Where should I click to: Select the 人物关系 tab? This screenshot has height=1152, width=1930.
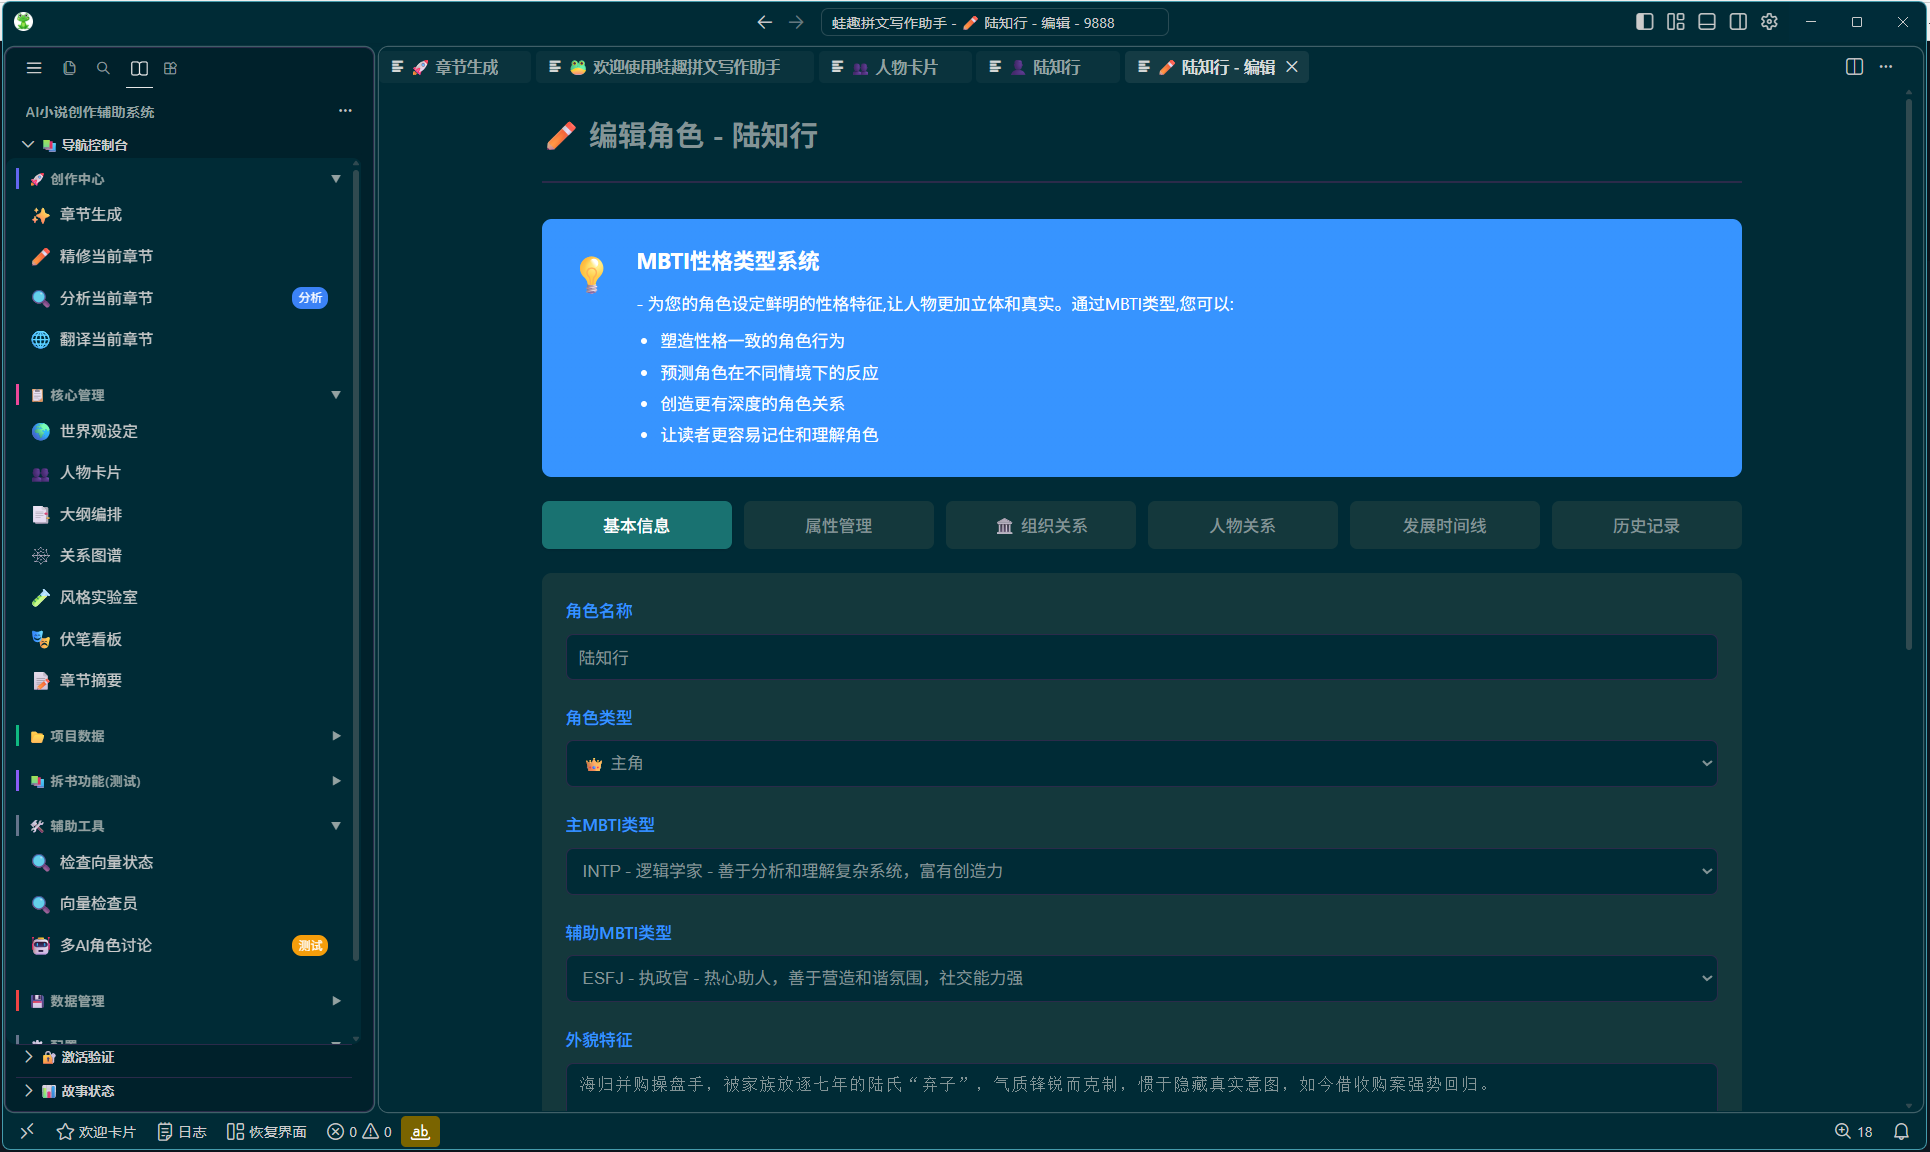click(1243, 525)
